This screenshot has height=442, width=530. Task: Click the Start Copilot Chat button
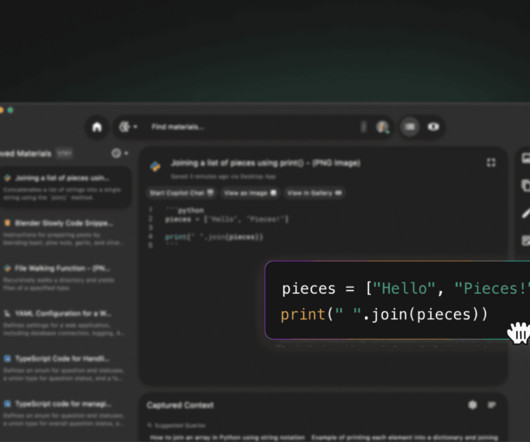click(182, 193)
